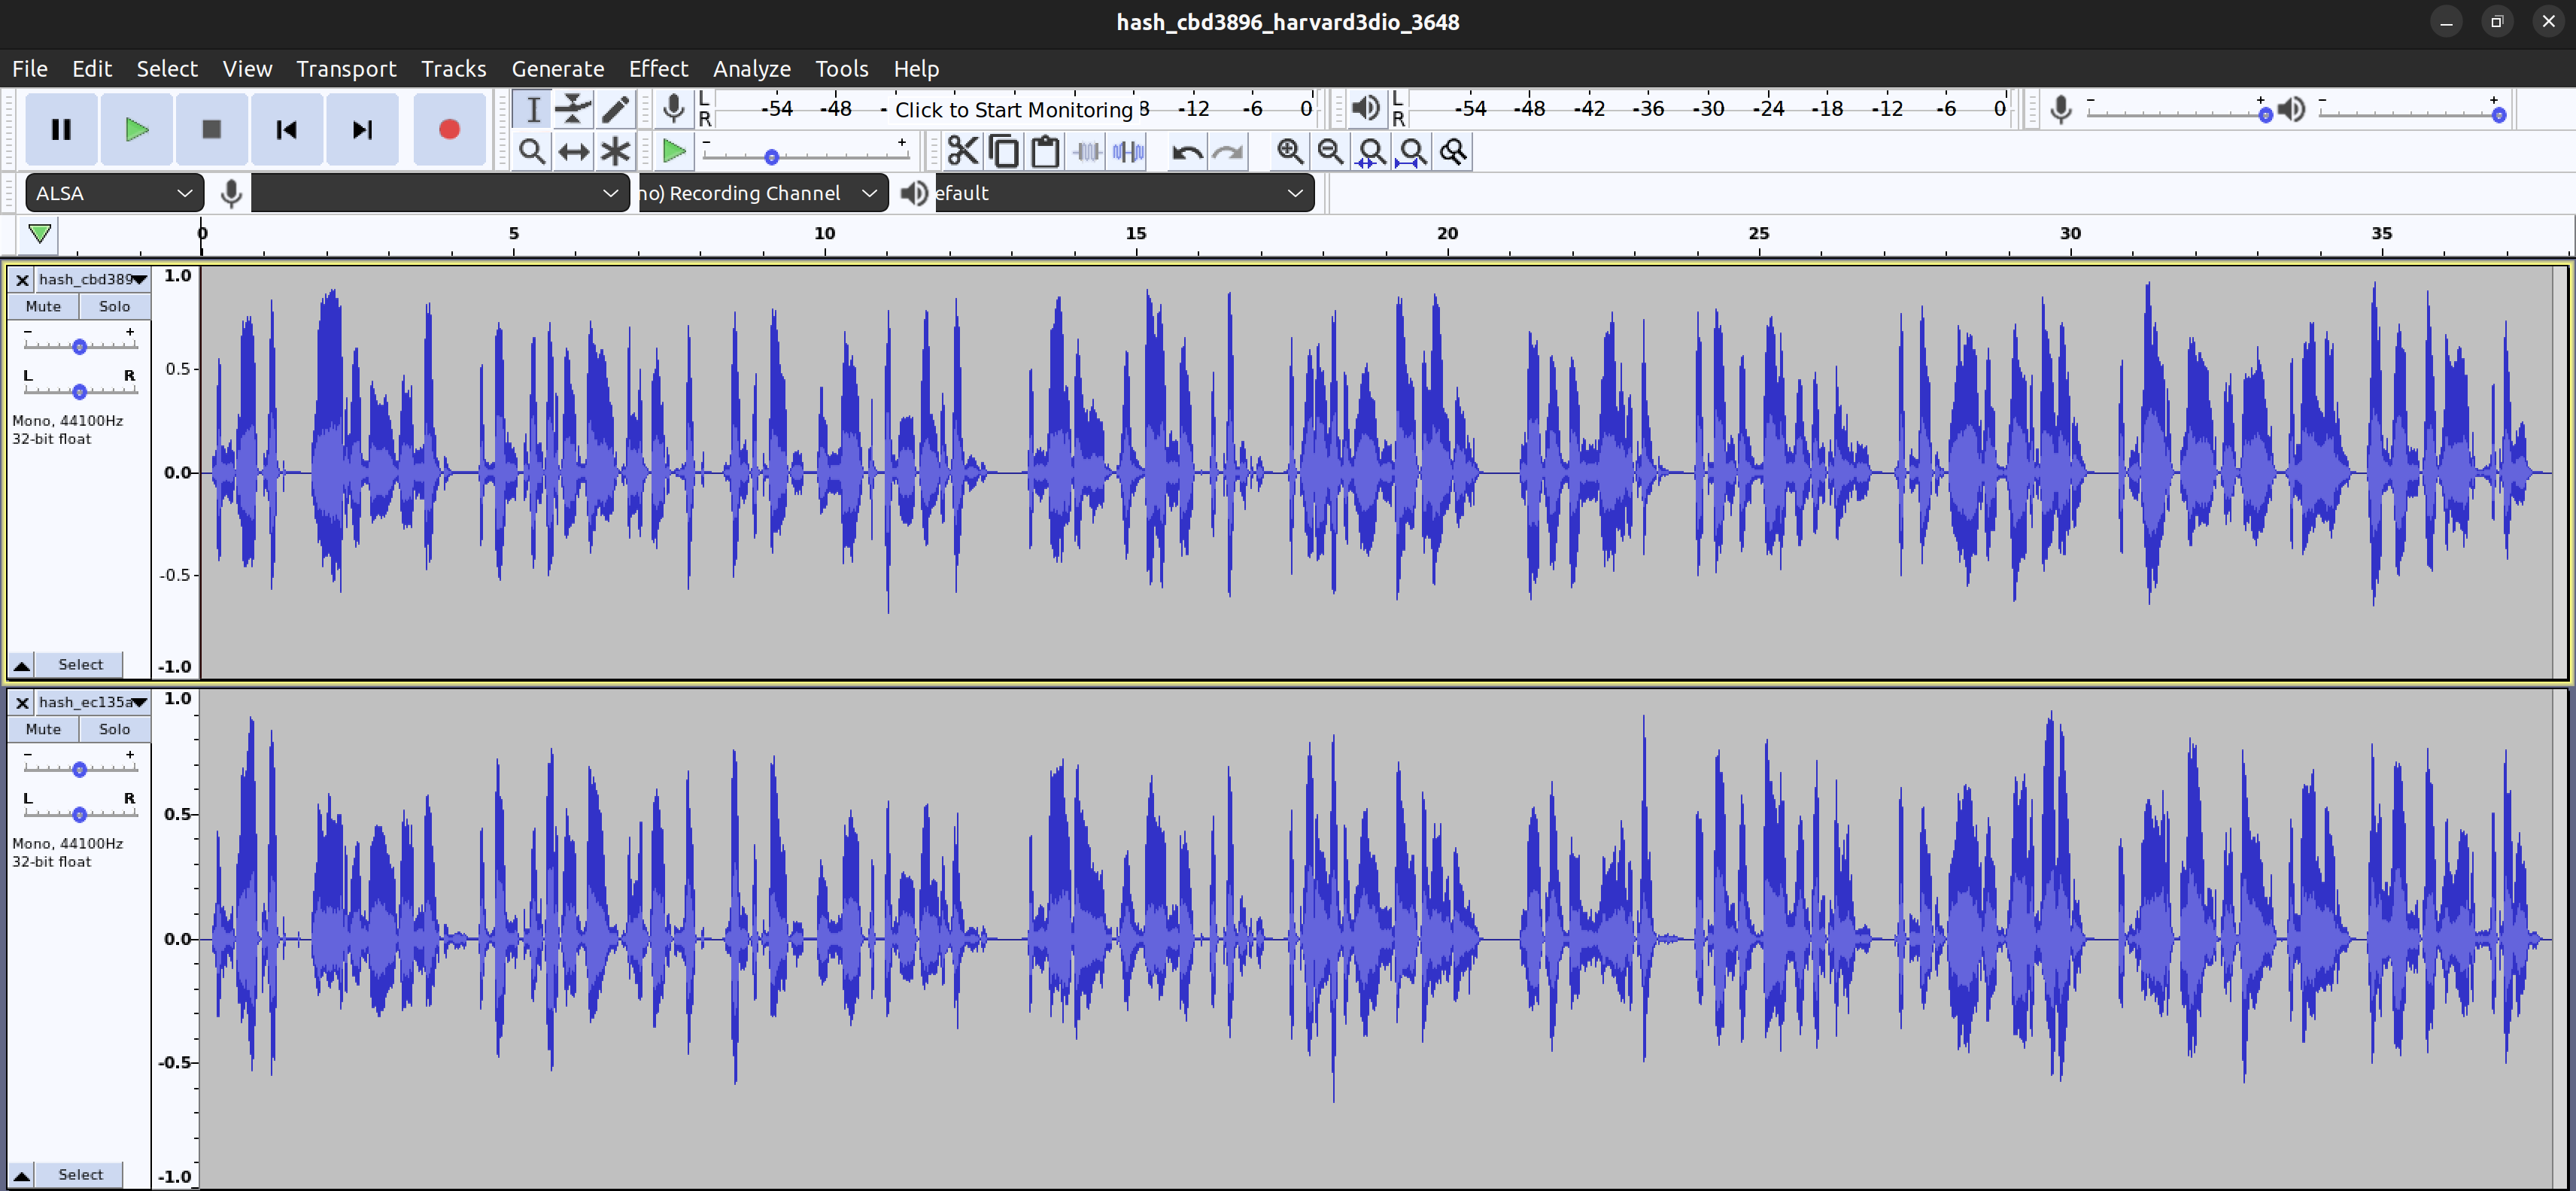2576x1191 pixels.
Task: Mute the hash_cbd389 track
Action: pos(43,306)
